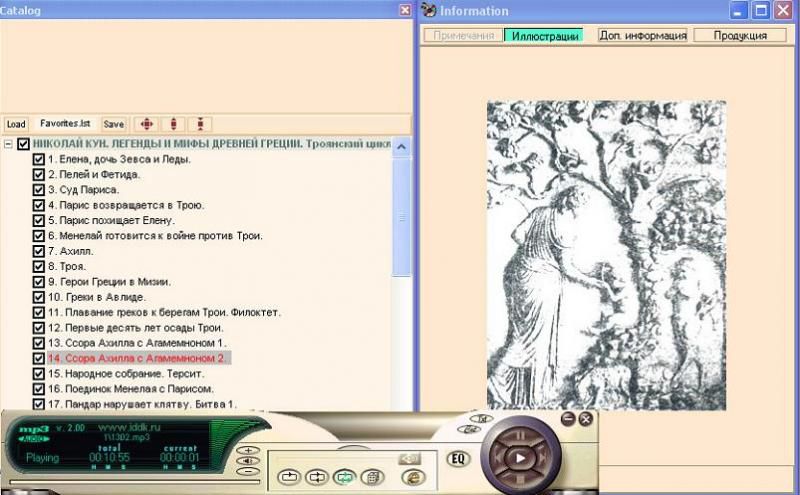Click the Internet Explorer icon in player
Viewport: 800px width, 495px height.
tap(410, 477)
